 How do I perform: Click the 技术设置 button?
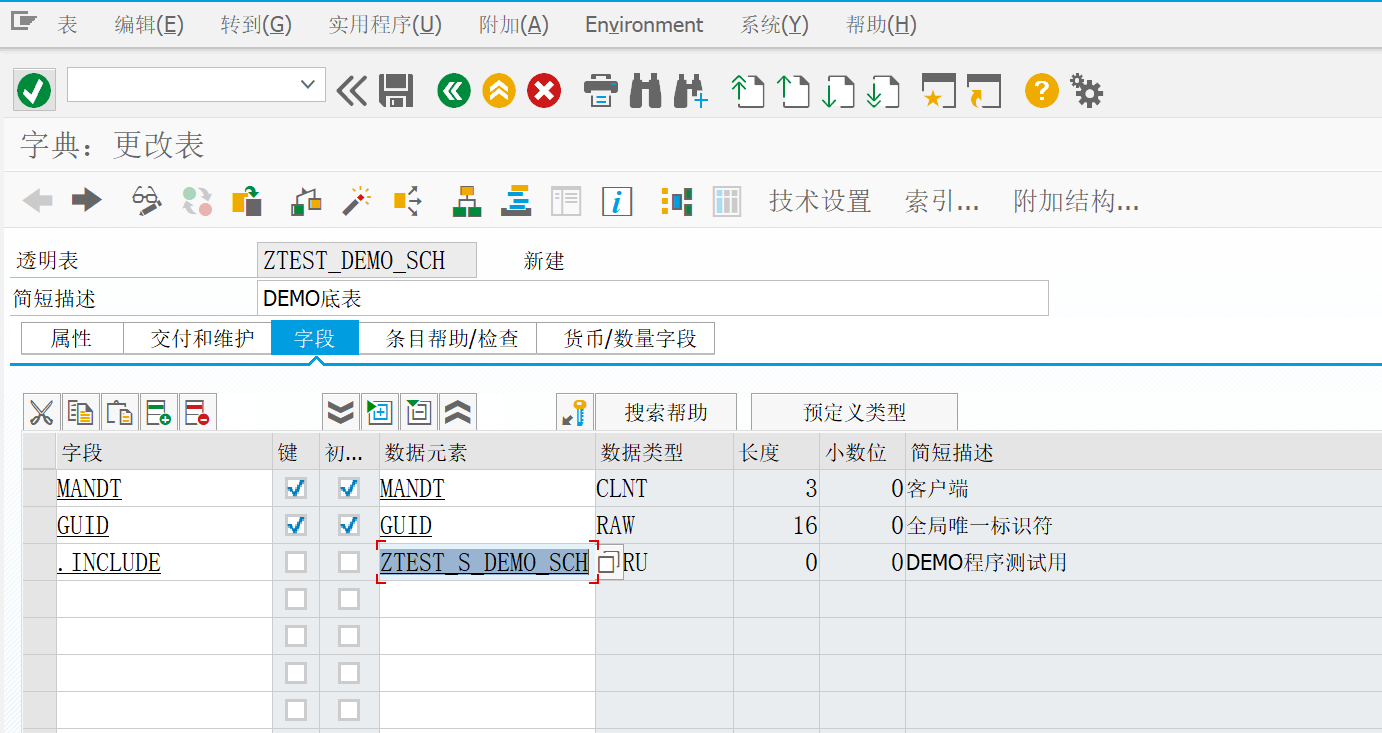click(820, 201)
